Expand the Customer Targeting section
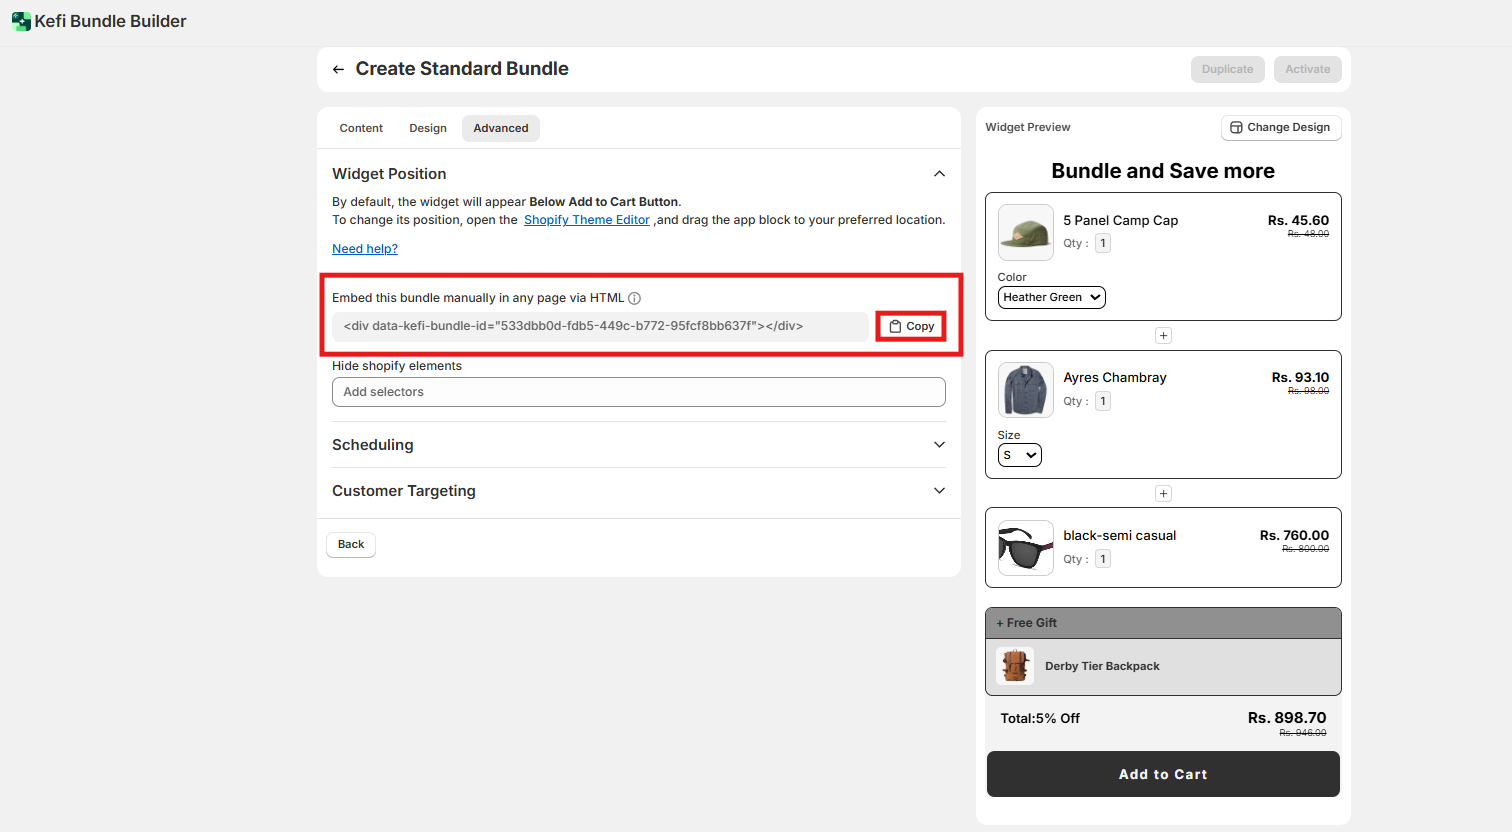Viewport: 1512px width, 832px height. 939,491
